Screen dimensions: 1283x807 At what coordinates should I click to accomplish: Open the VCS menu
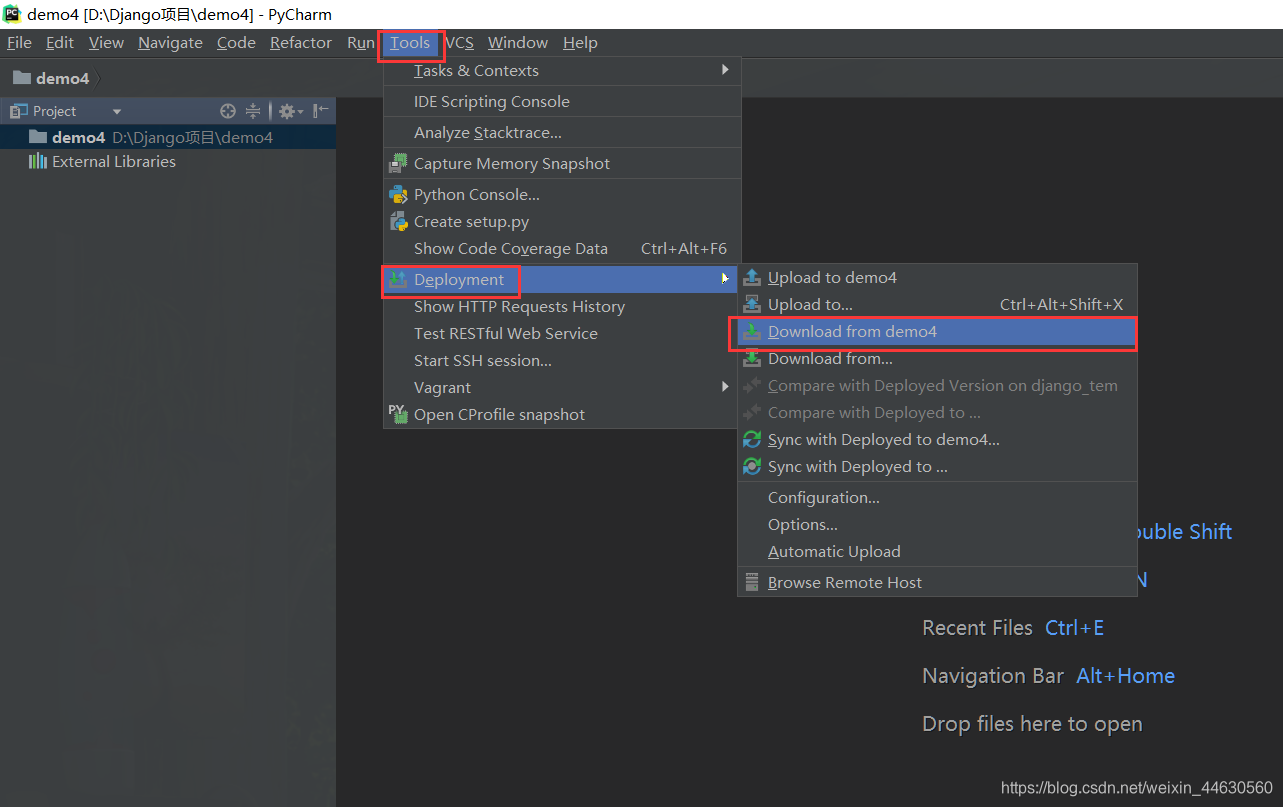click(x=459, y=43)
